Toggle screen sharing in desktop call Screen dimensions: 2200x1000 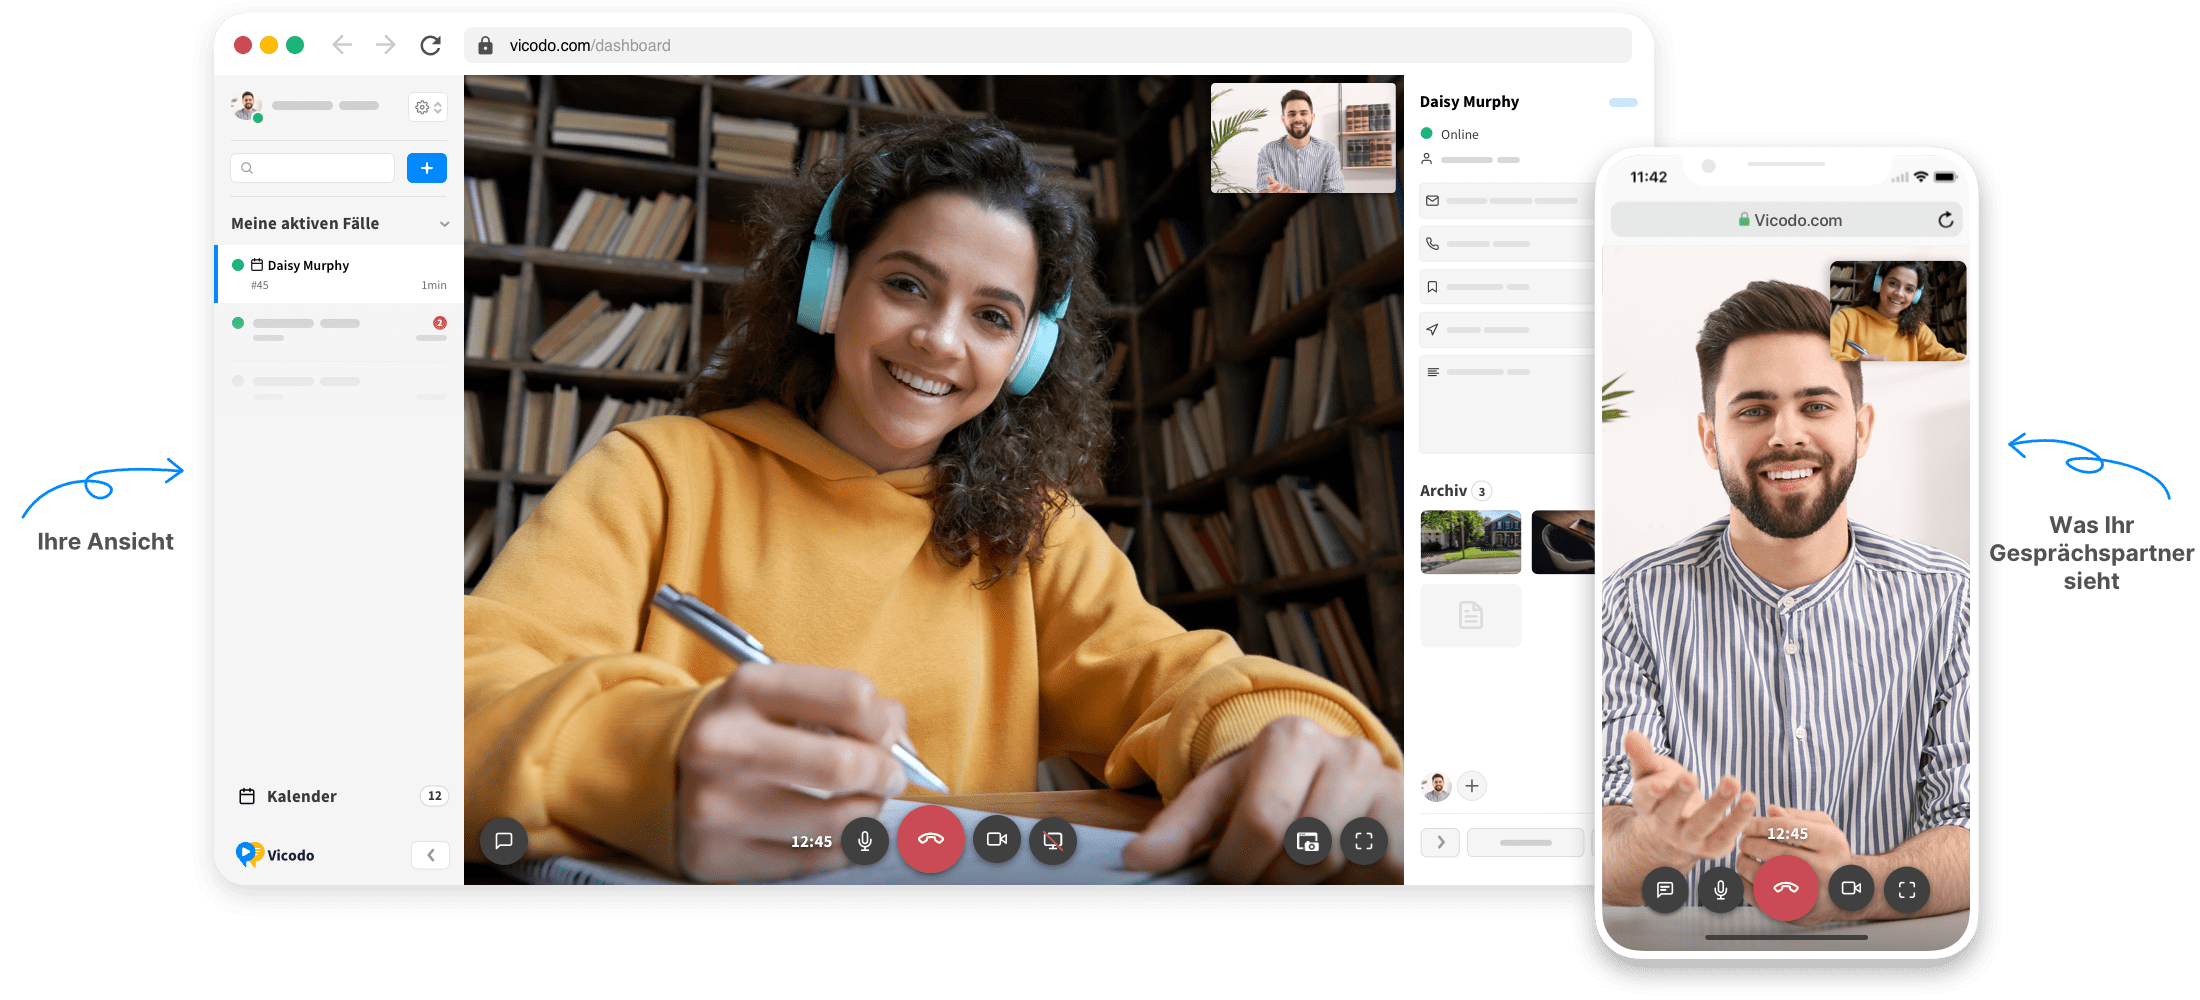click(x=1053, y=841)
